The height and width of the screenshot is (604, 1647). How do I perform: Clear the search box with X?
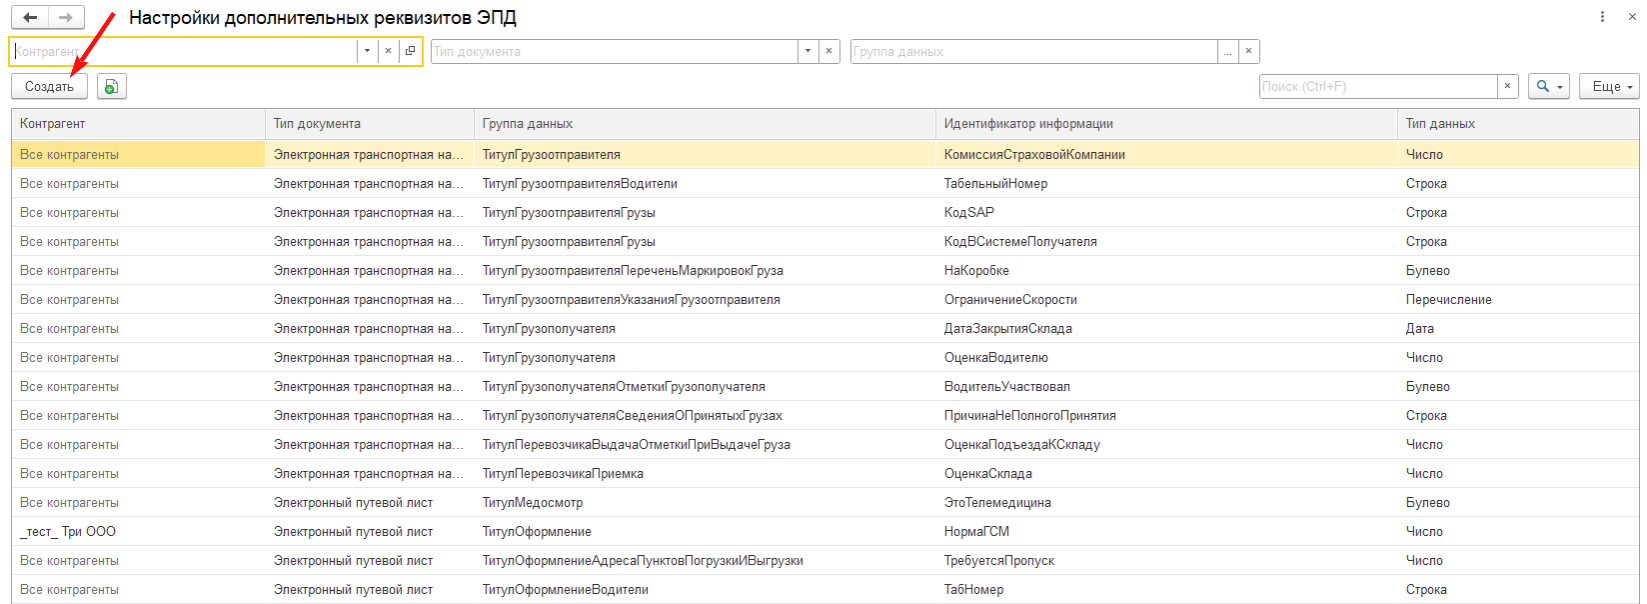point(1508,87)
